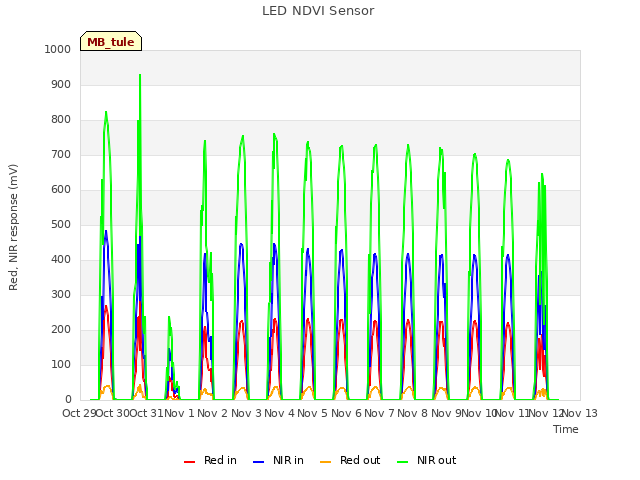Click the 'Red out' legend label
The image size is (640, 480).
(x=360, y=460)
